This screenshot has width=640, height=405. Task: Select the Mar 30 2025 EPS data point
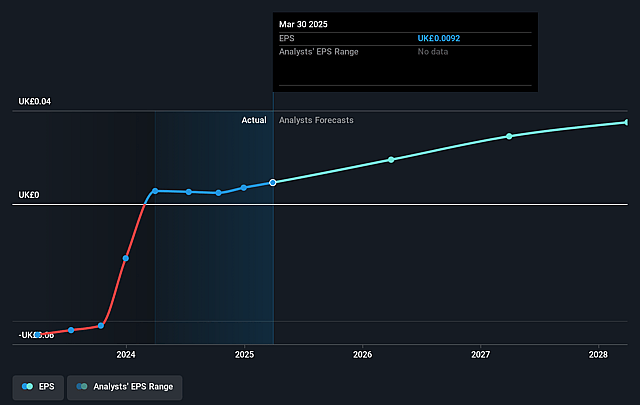pyautogui.click(x=273, y=182)
